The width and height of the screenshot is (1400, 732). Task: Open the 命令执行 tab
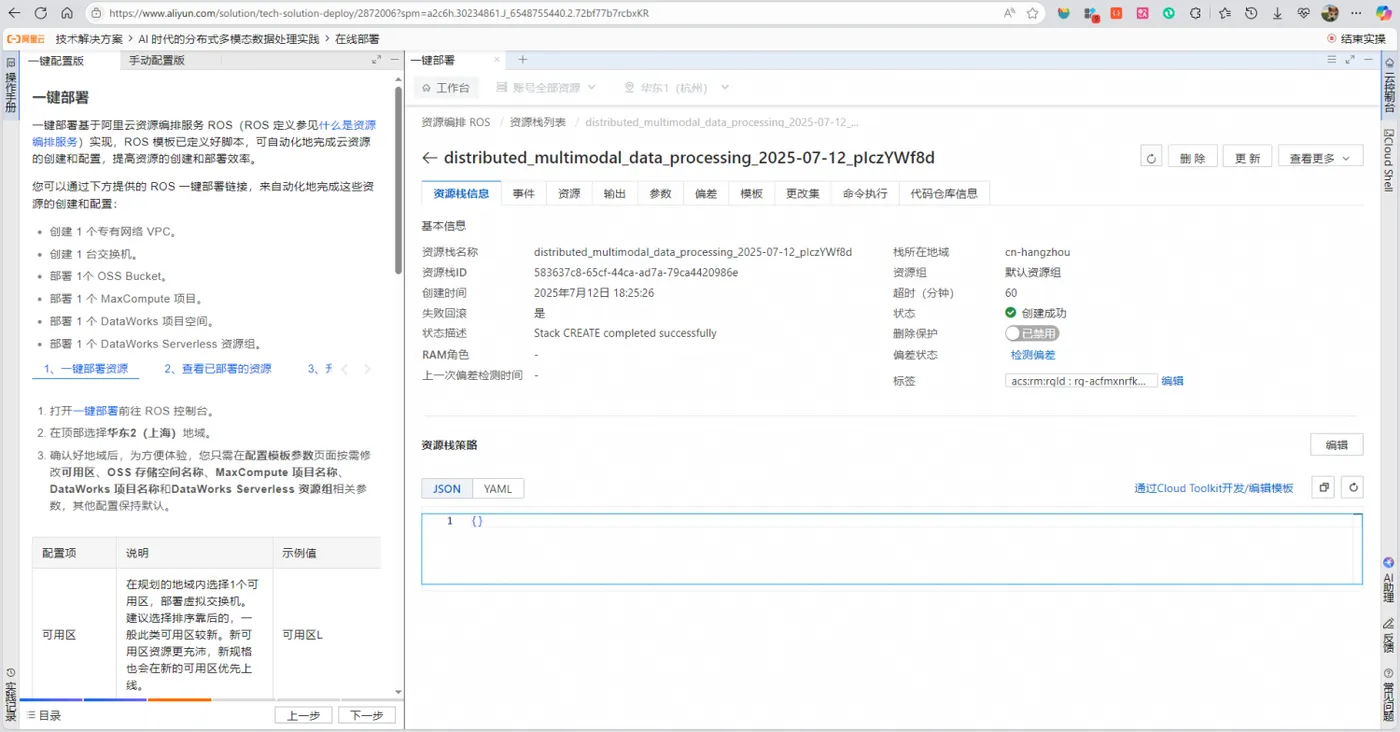865,193
